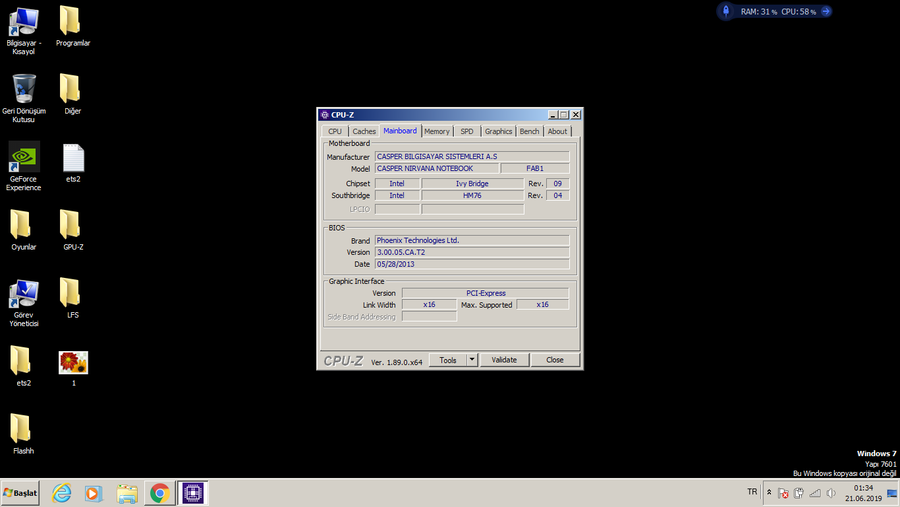
Task: Switch to the Graphics tab
Action: click(x=498, y=131)
